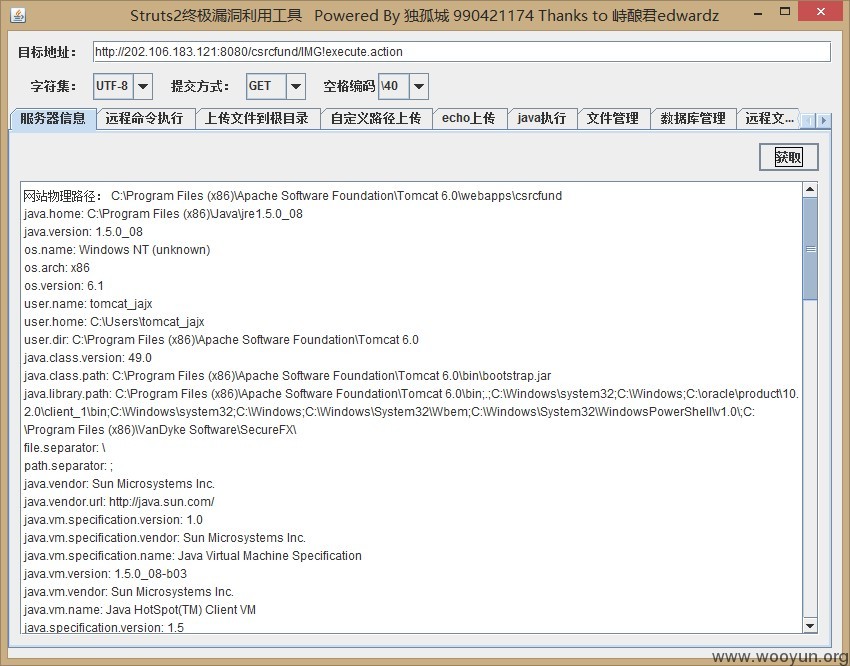Go to the 数据库管理 tab
The height and width of the screenshot is (666, 850).
[x=693, y=119]
